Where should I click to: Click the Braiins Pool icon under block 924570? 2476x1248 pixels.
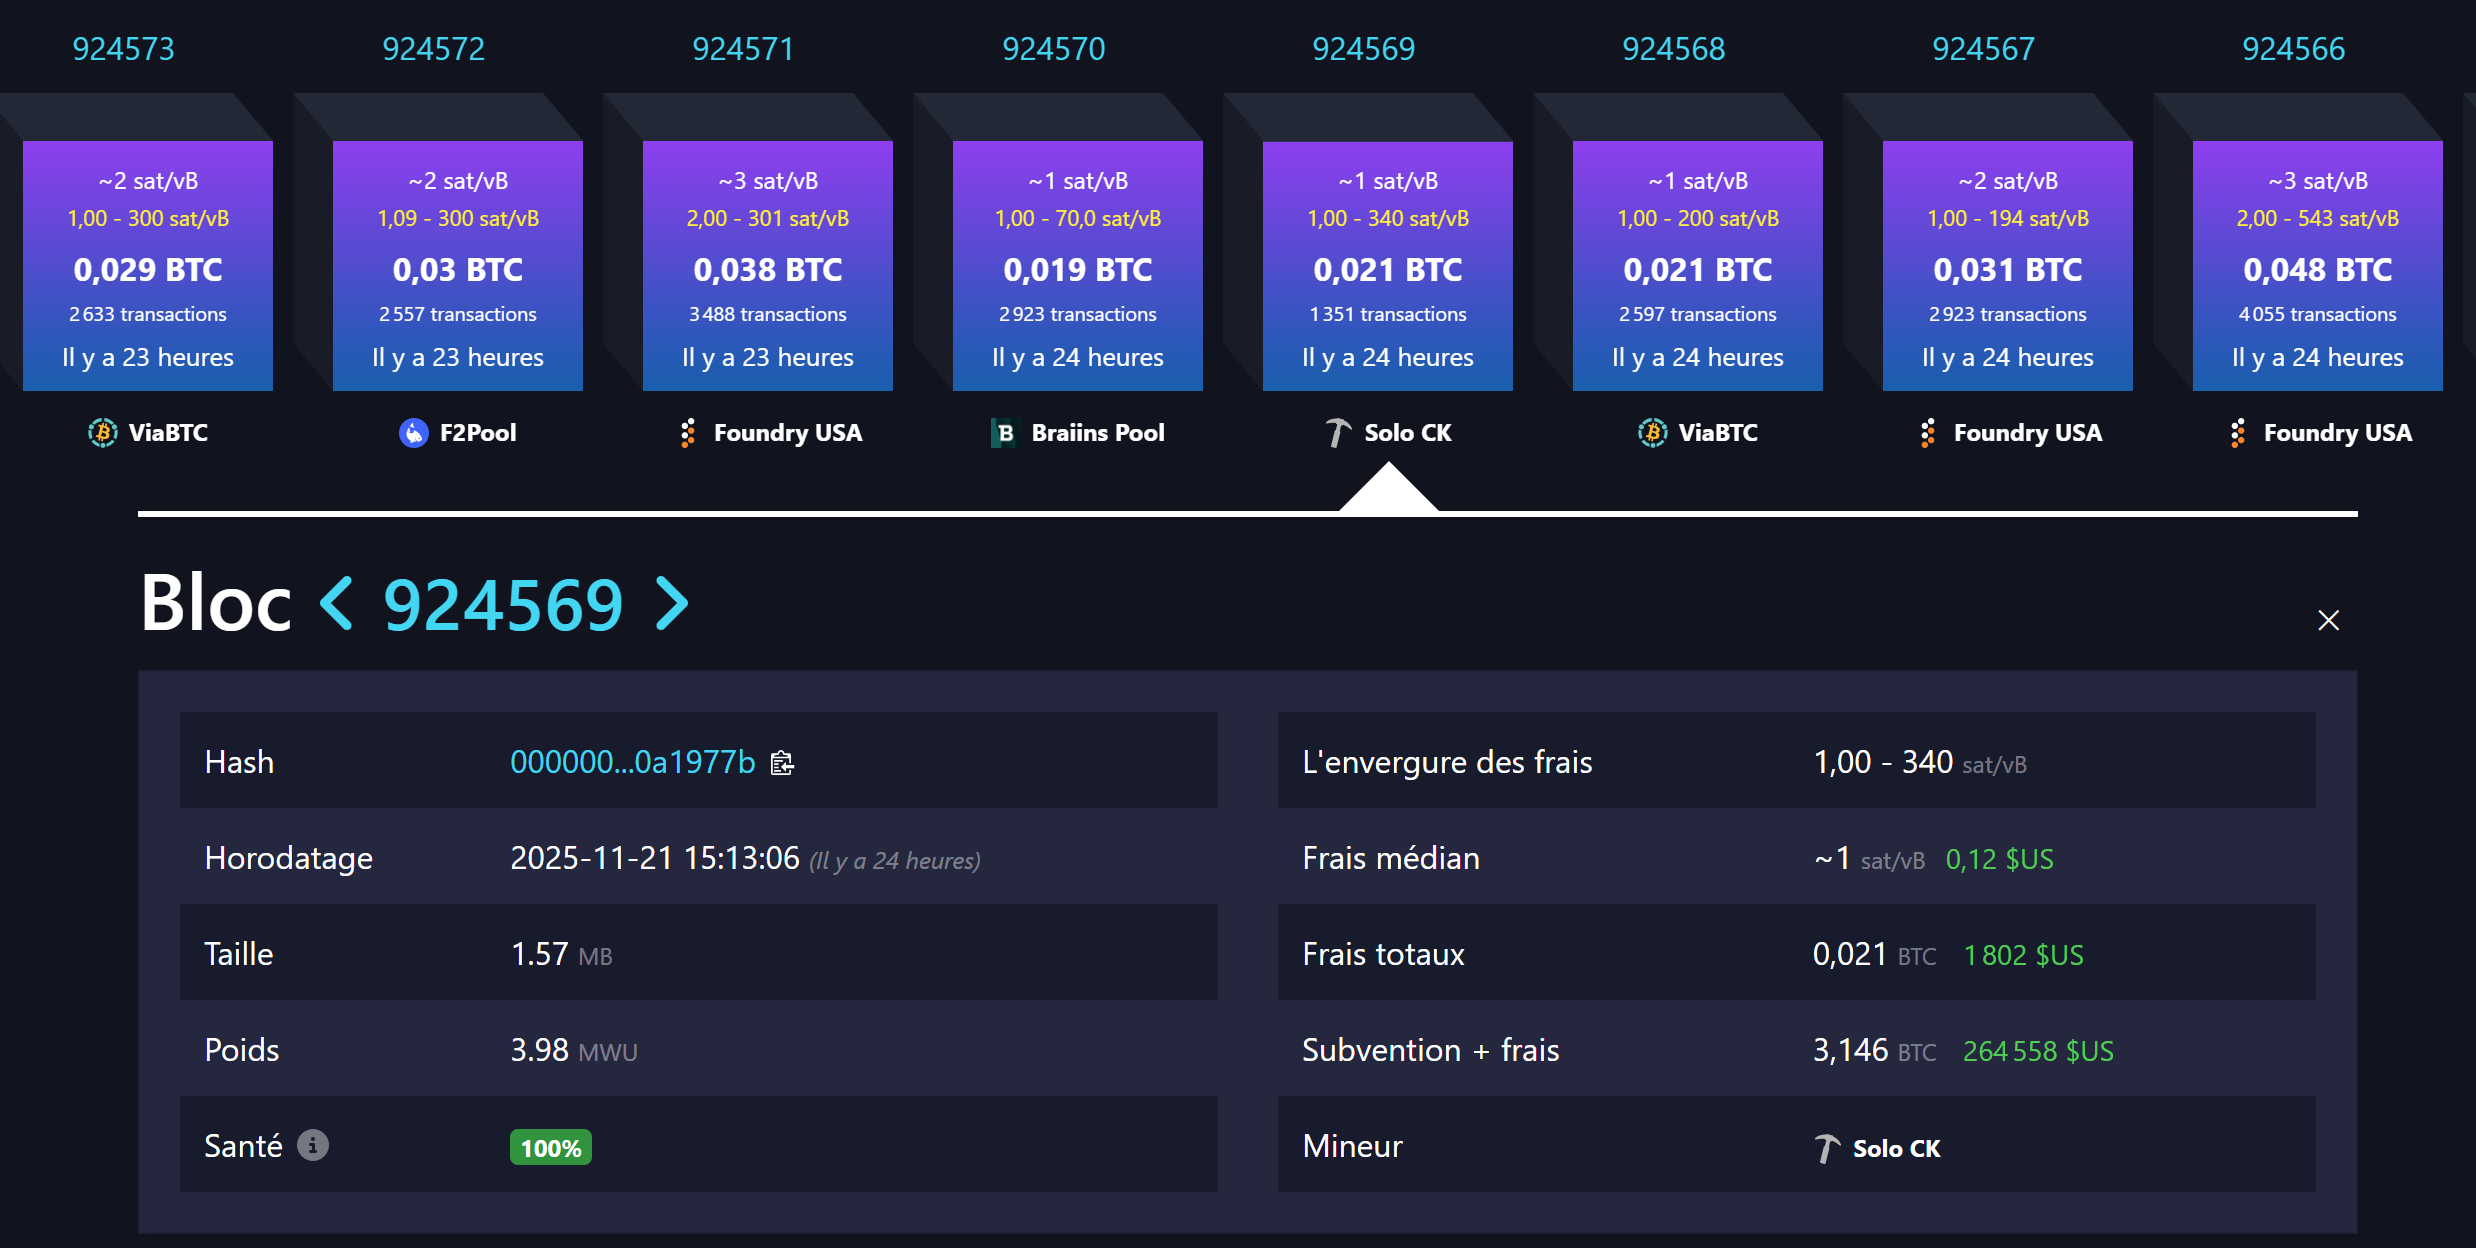(1003, 432)
